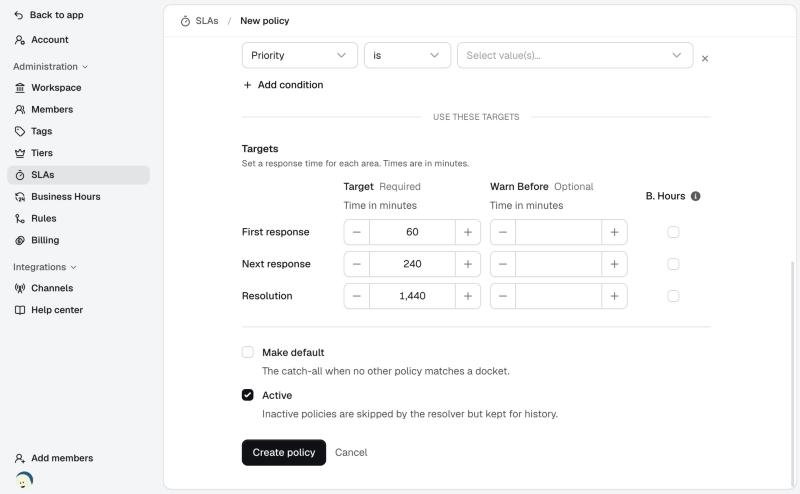Click the Add members person-plus icon
The width and height of the screenshot is (800, 494).
(x=20, y=458)
